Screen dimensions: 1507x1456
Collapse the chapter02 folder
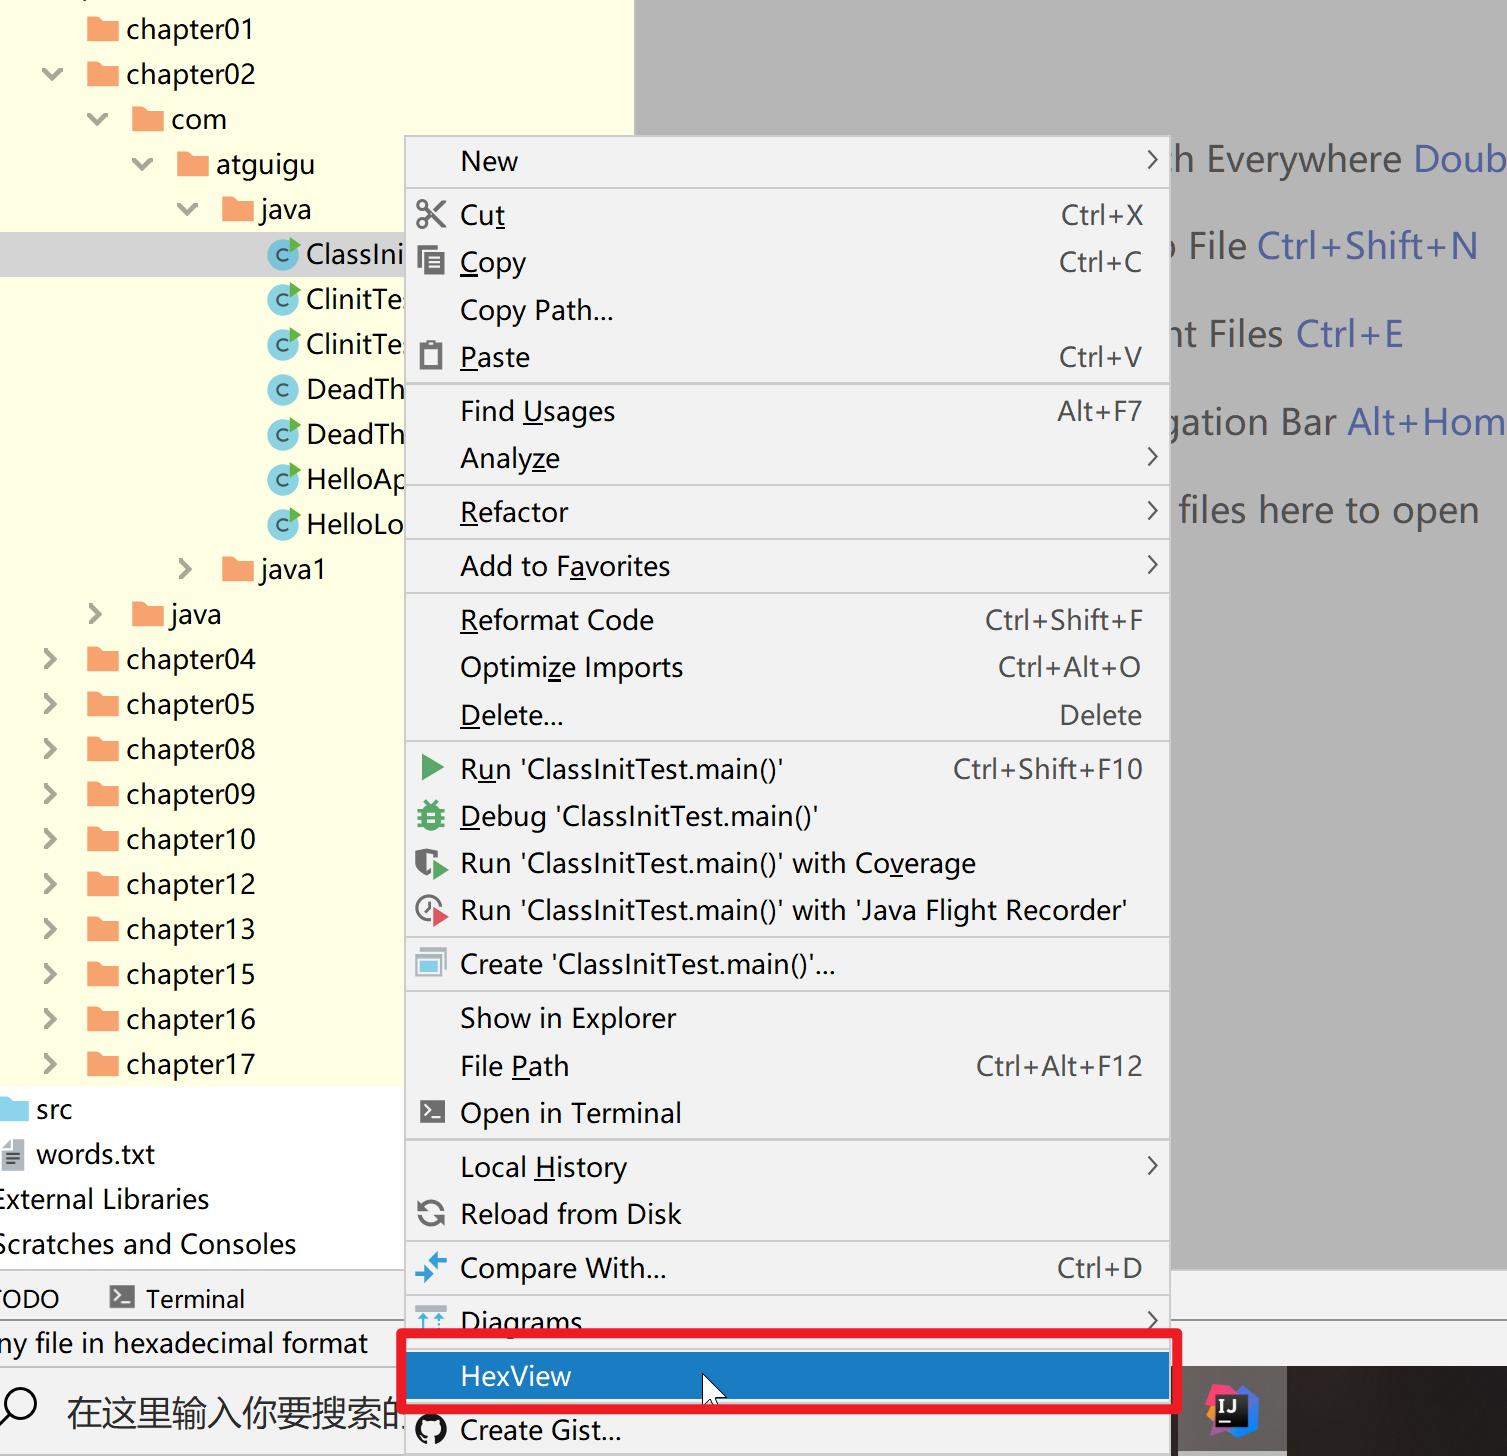(x=51, y=74)
